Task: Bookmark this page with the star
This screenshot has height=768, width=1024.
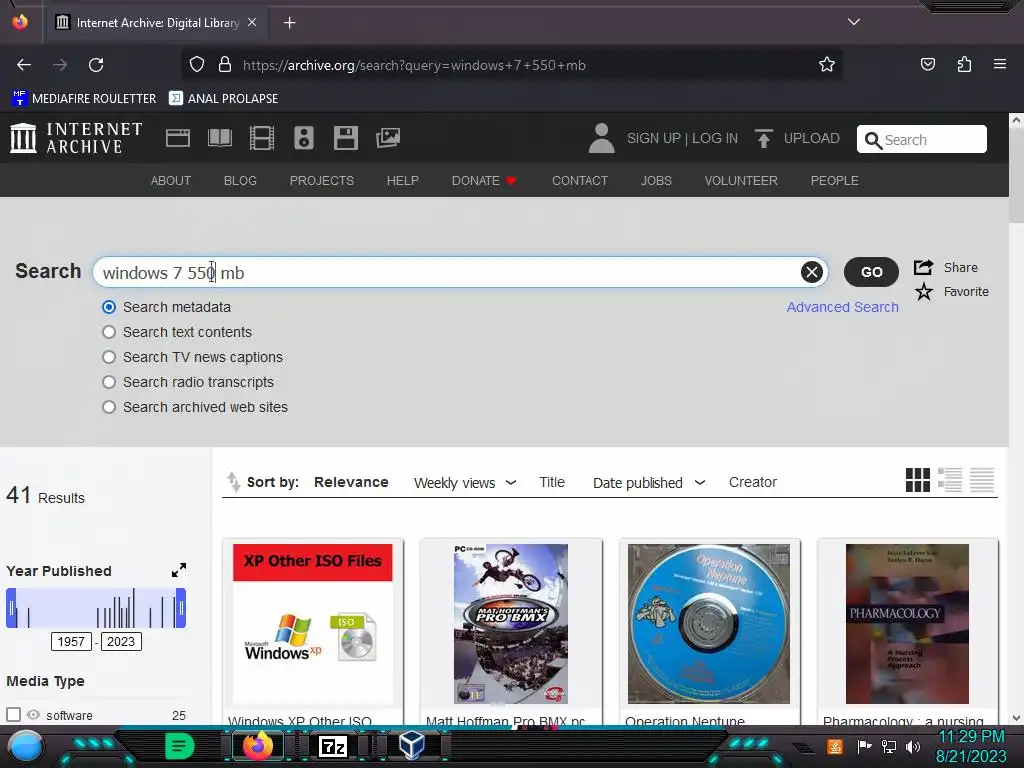Action: click(x=827, y=65)
